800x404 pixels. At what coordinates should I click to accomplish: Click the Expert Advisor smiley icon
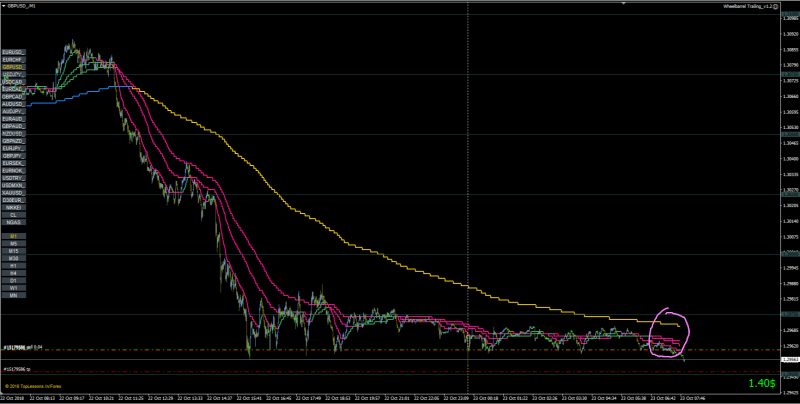pyautogui.click(x=776, y=6)
